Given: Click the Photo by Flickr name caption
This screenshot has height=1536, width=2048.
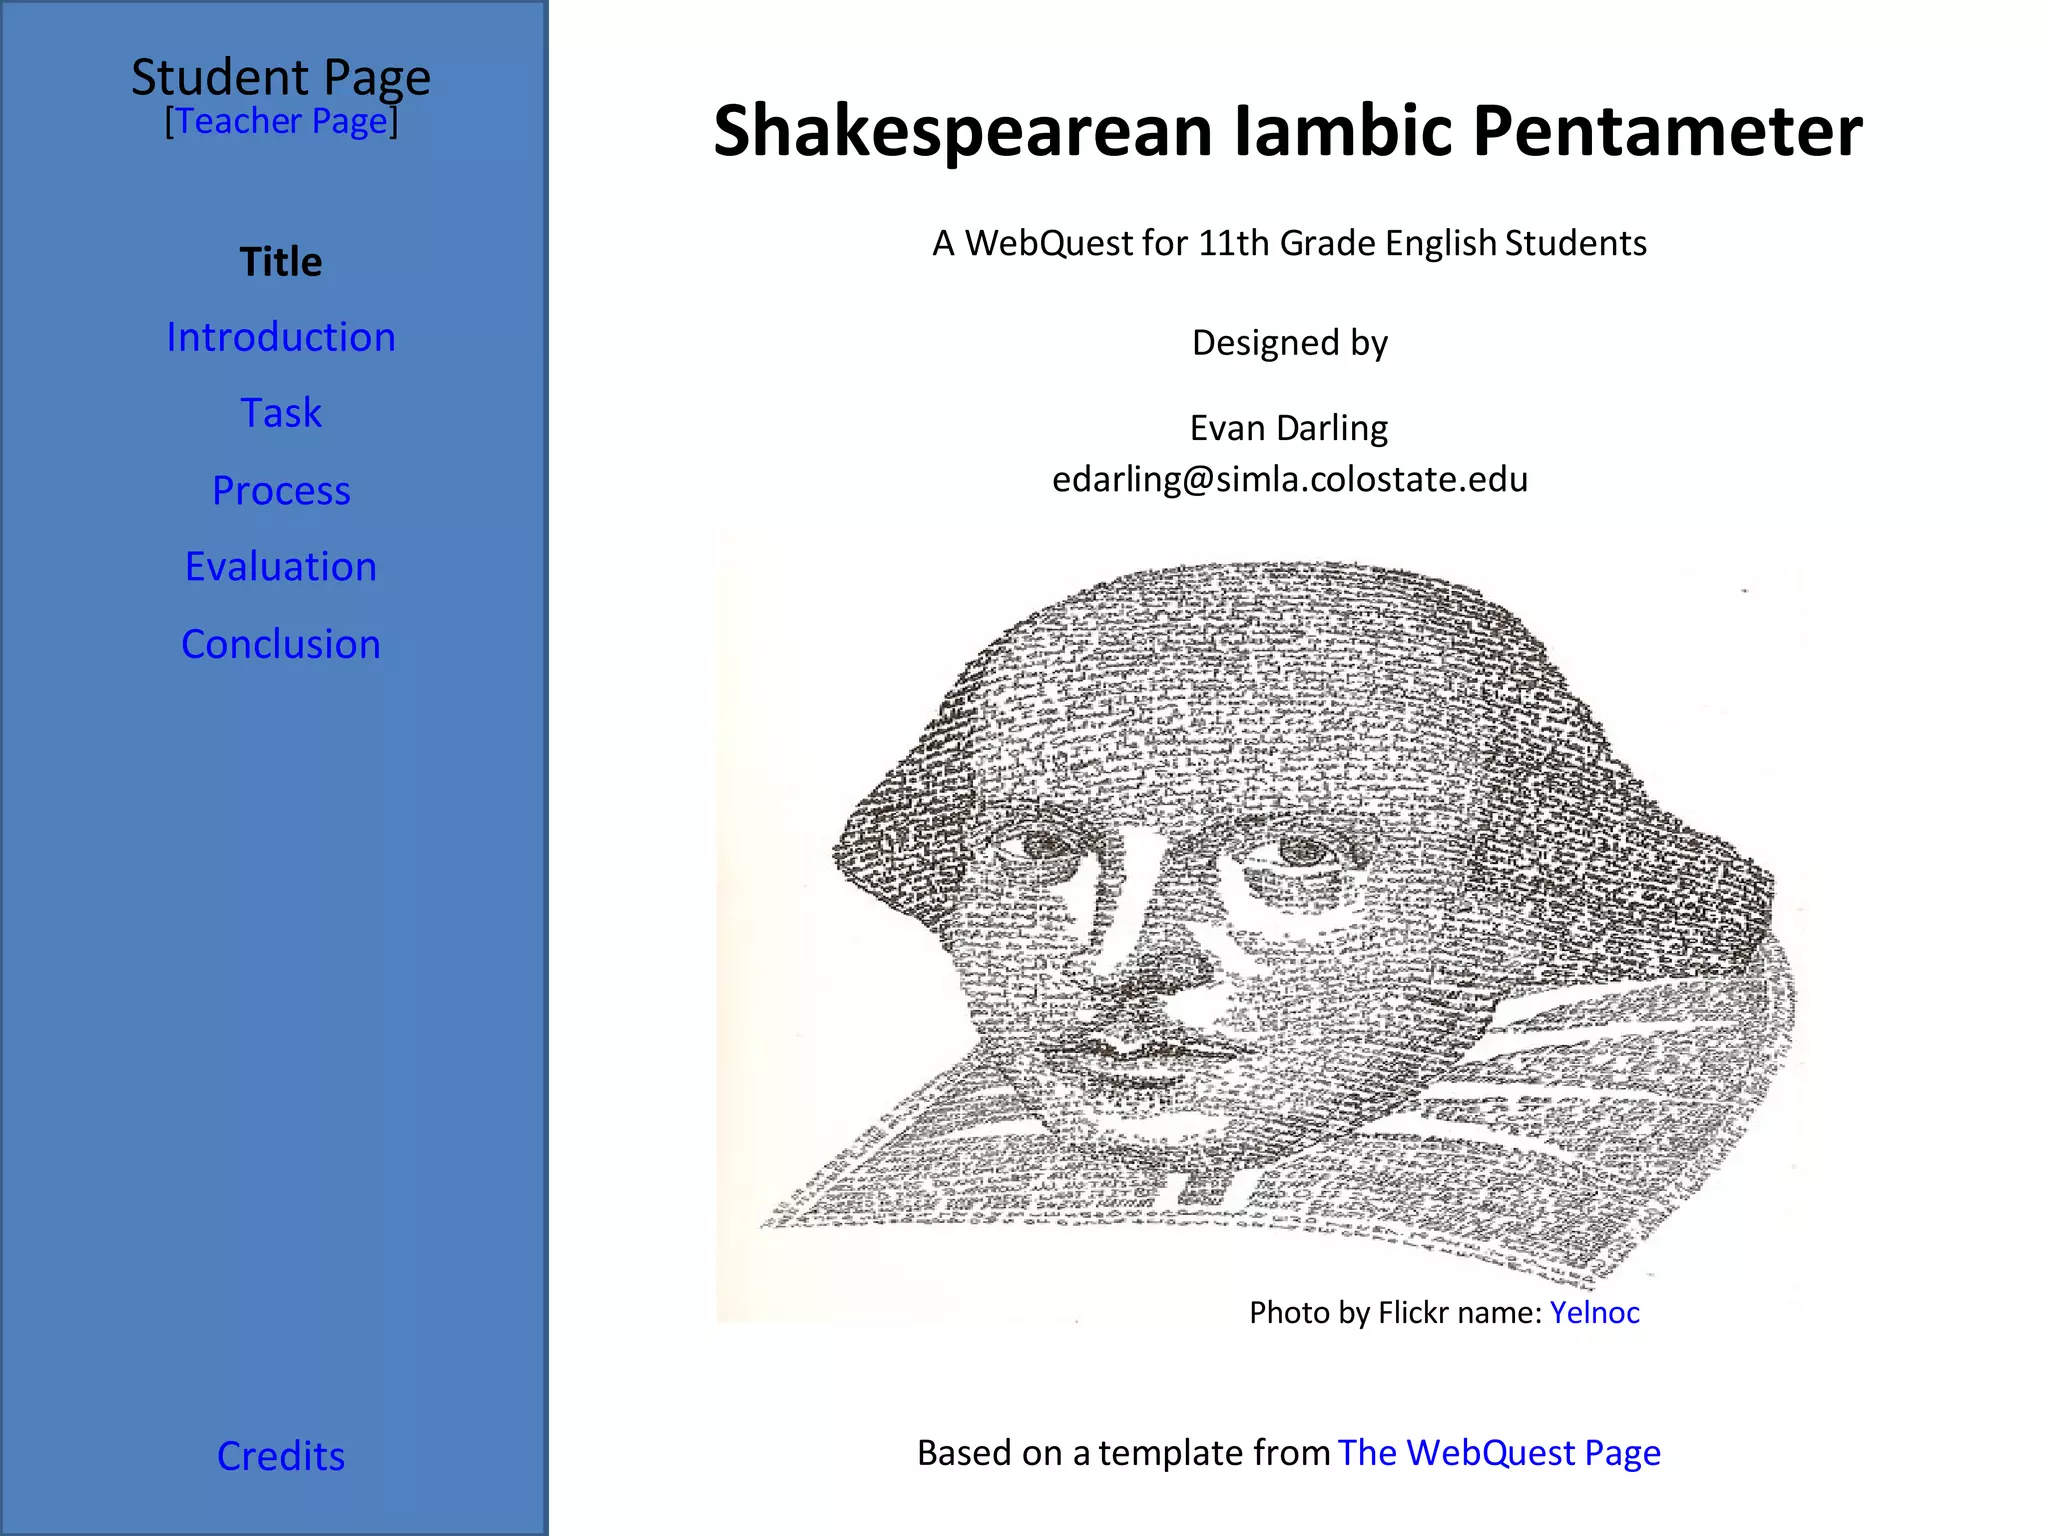Looking at the screenshot, I should tap(1396, 1312).
